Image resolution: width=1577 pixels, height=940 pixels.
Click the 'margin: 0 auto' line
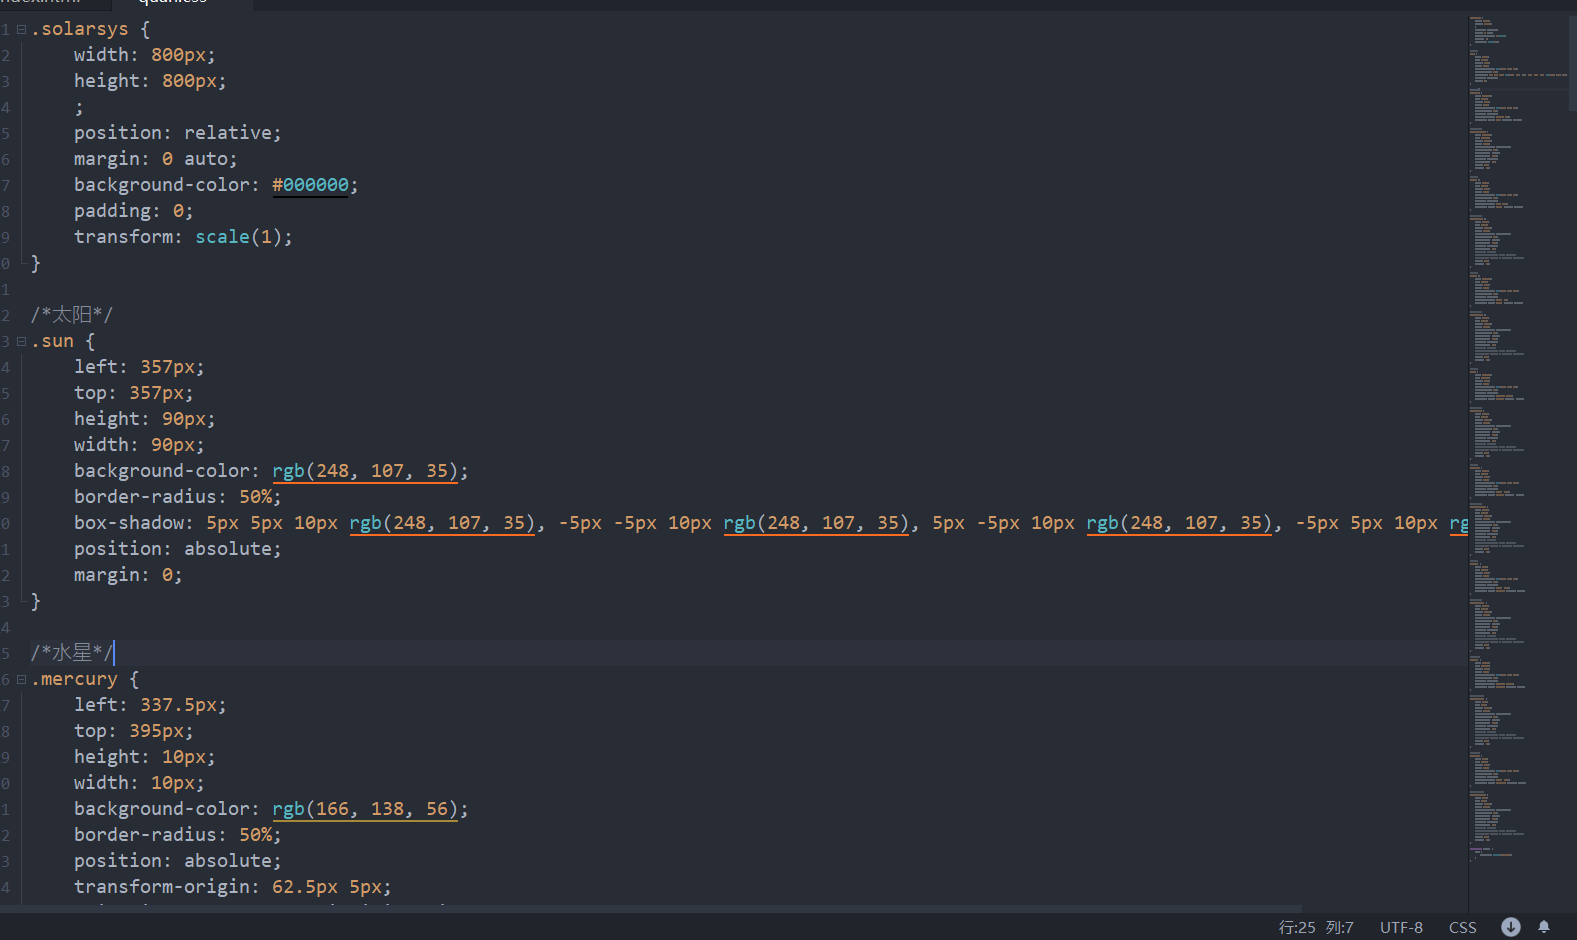[x=155, y=159]
